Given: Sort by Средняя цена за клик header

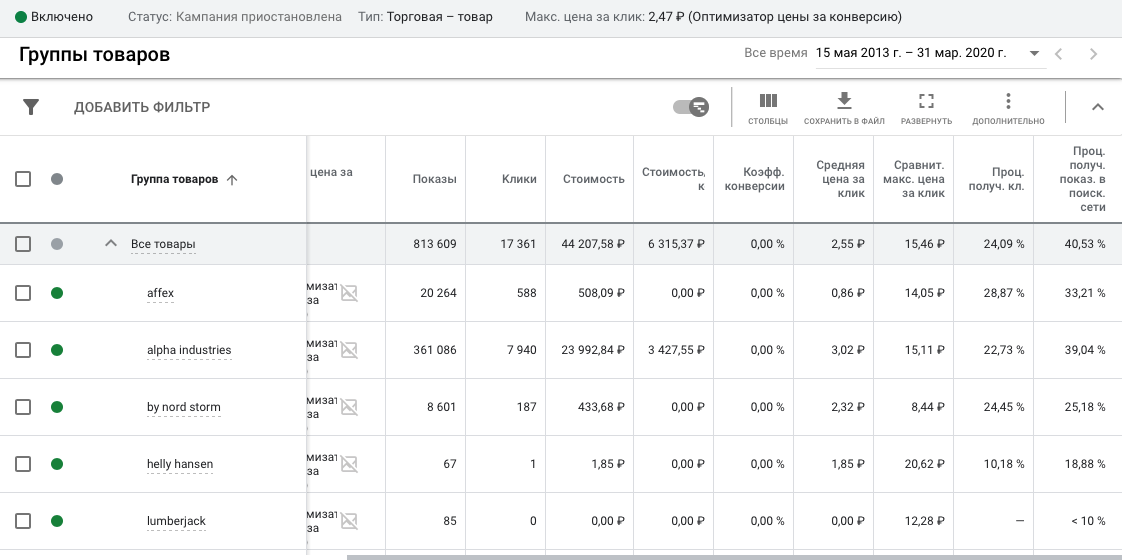Looking at the screenshot, I should coord(841,180).
